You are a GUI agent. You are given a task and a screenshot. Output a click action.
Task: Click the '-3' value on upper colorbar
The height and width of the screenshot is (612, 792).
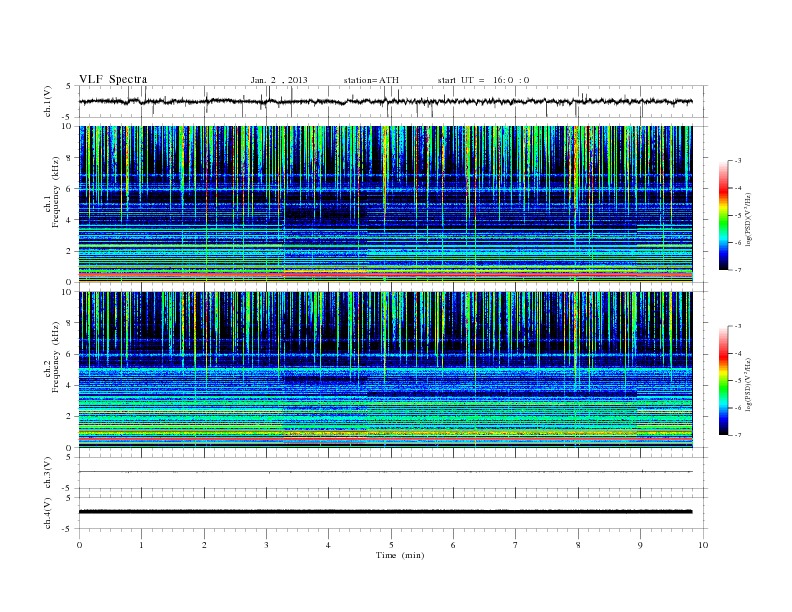click(x=737, y=161)
